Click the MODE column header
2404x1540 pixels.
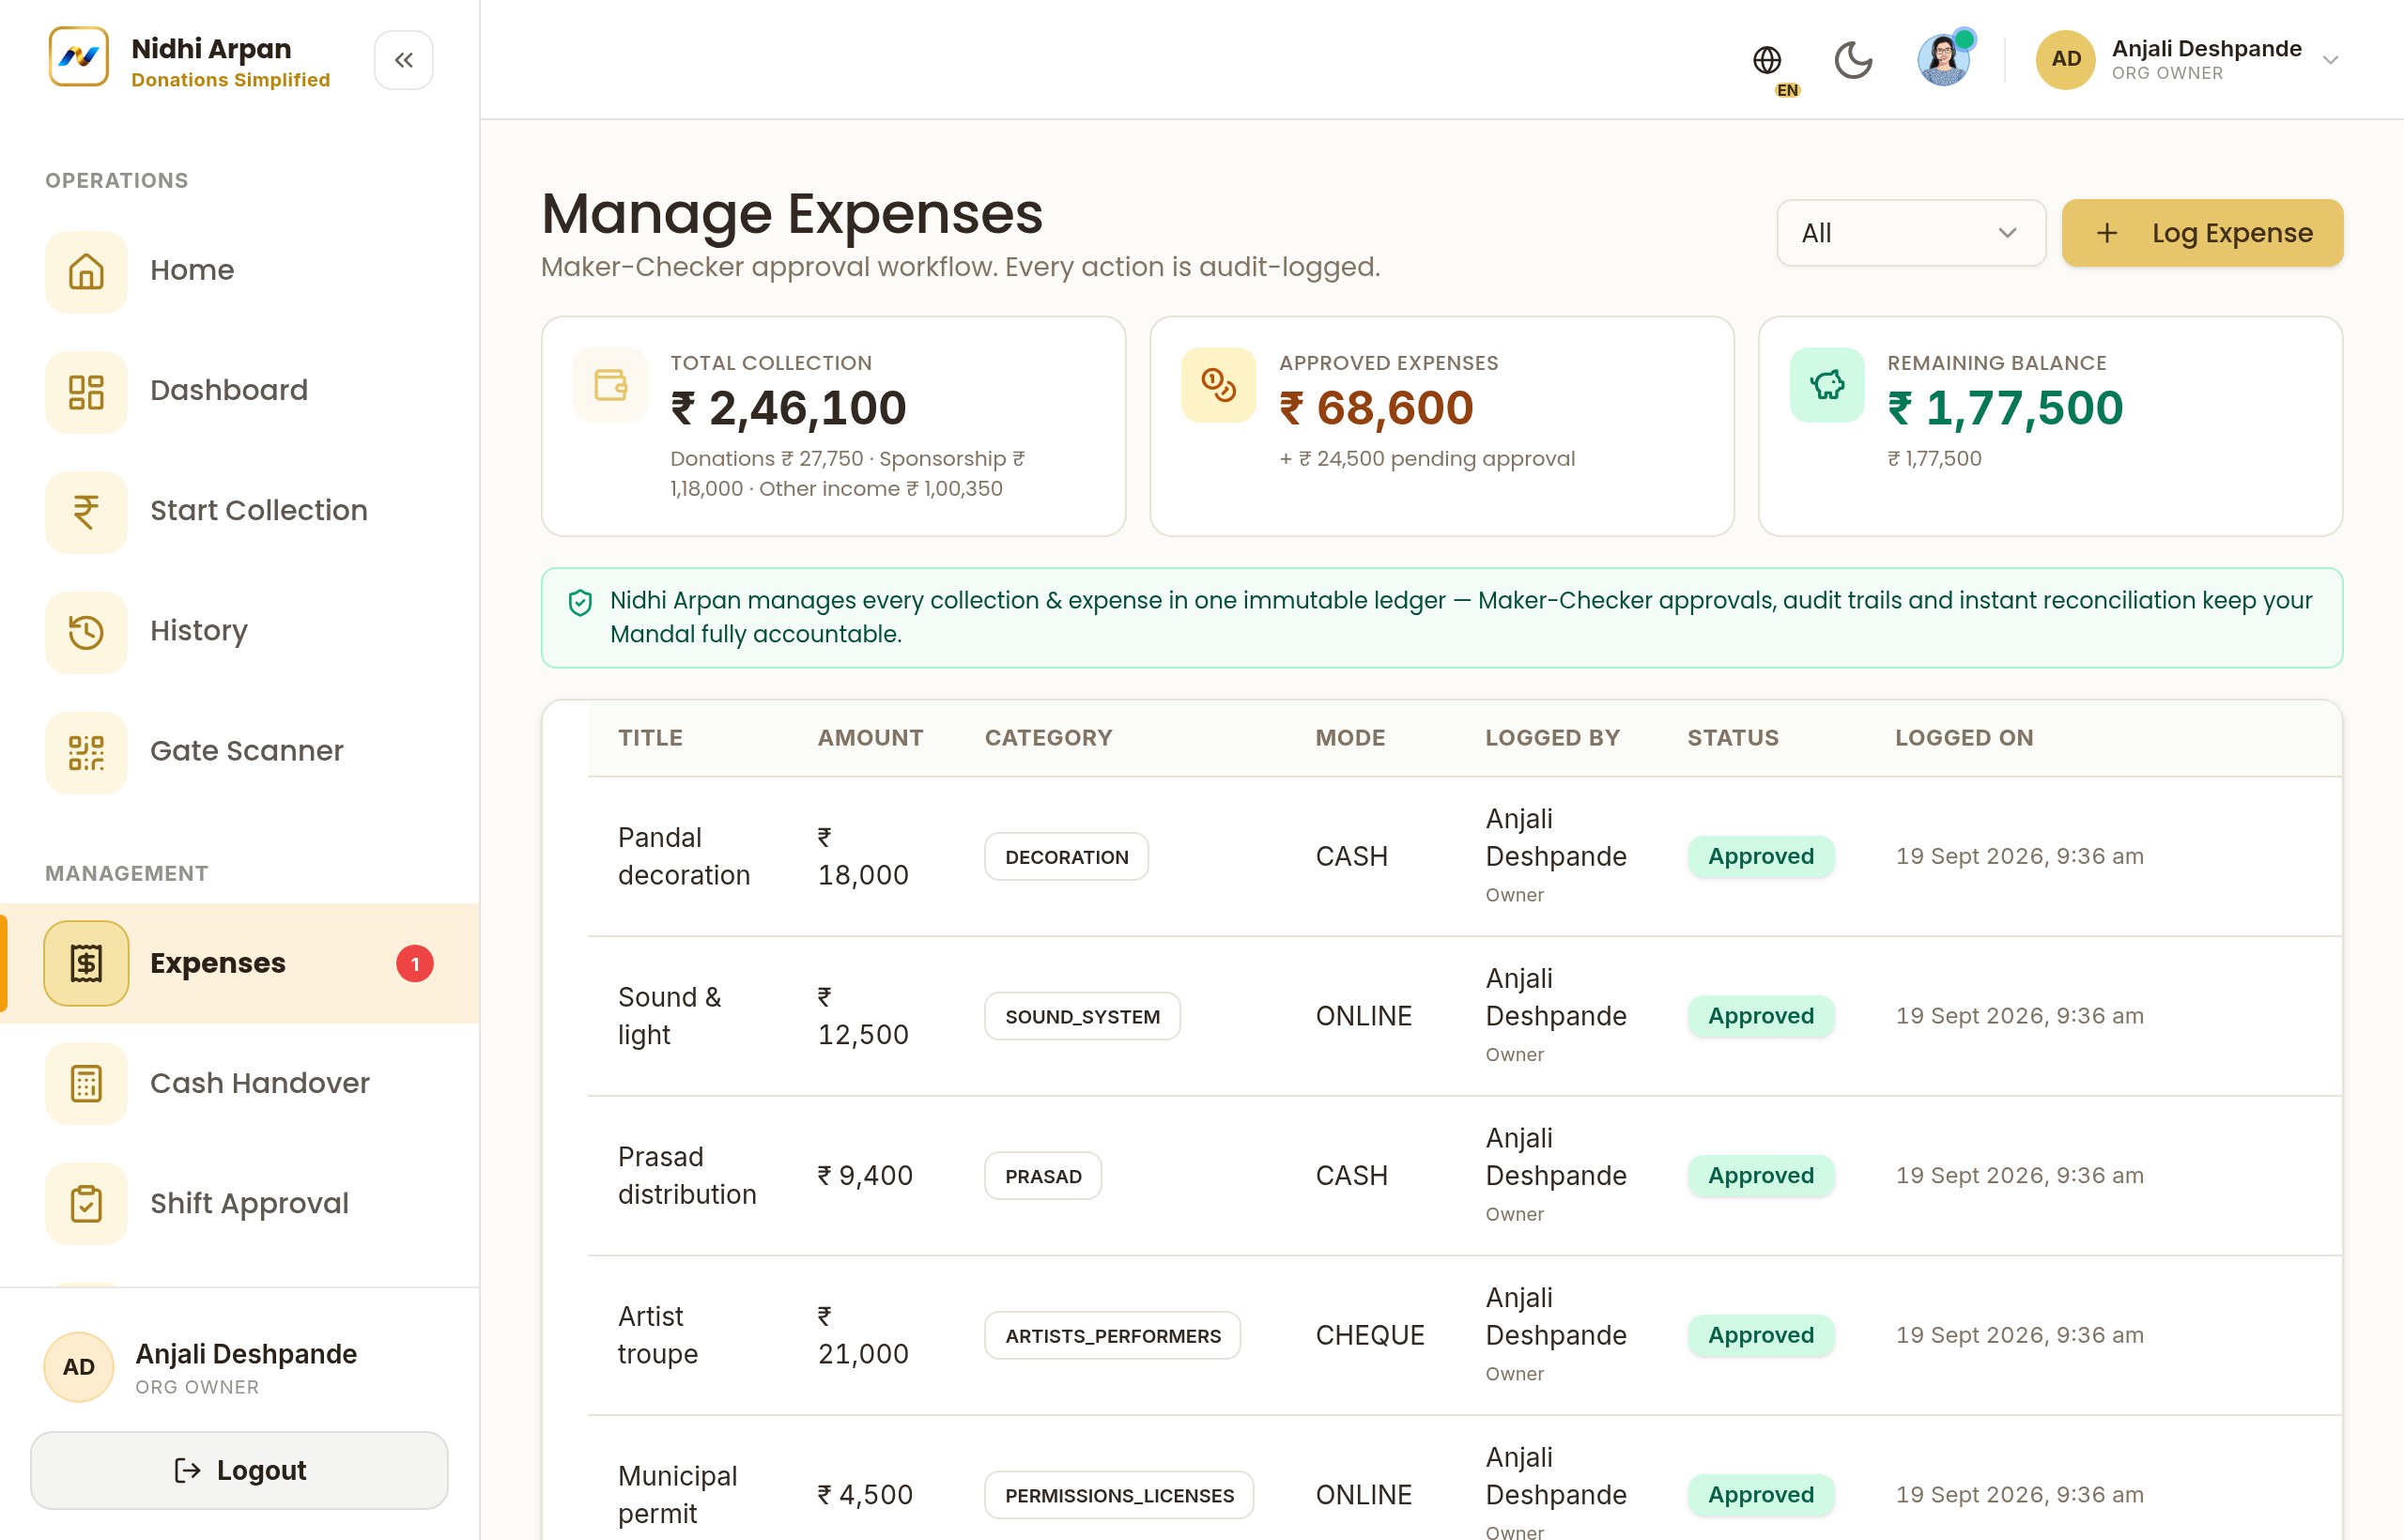(x=1350, y=738)
